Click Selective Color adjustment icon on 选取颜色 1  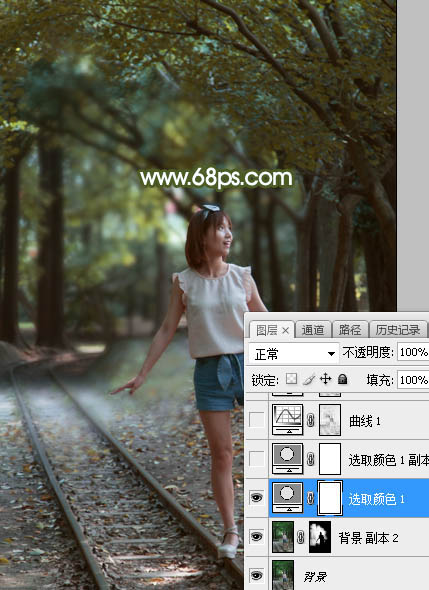(287, 498)
